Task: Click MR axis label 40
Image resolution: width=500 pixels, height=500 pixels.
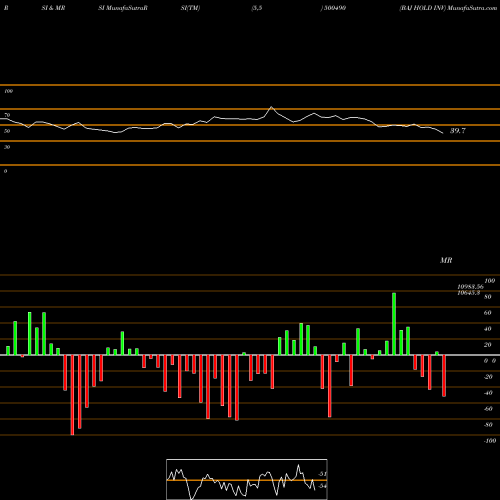Action: (487, 329)
